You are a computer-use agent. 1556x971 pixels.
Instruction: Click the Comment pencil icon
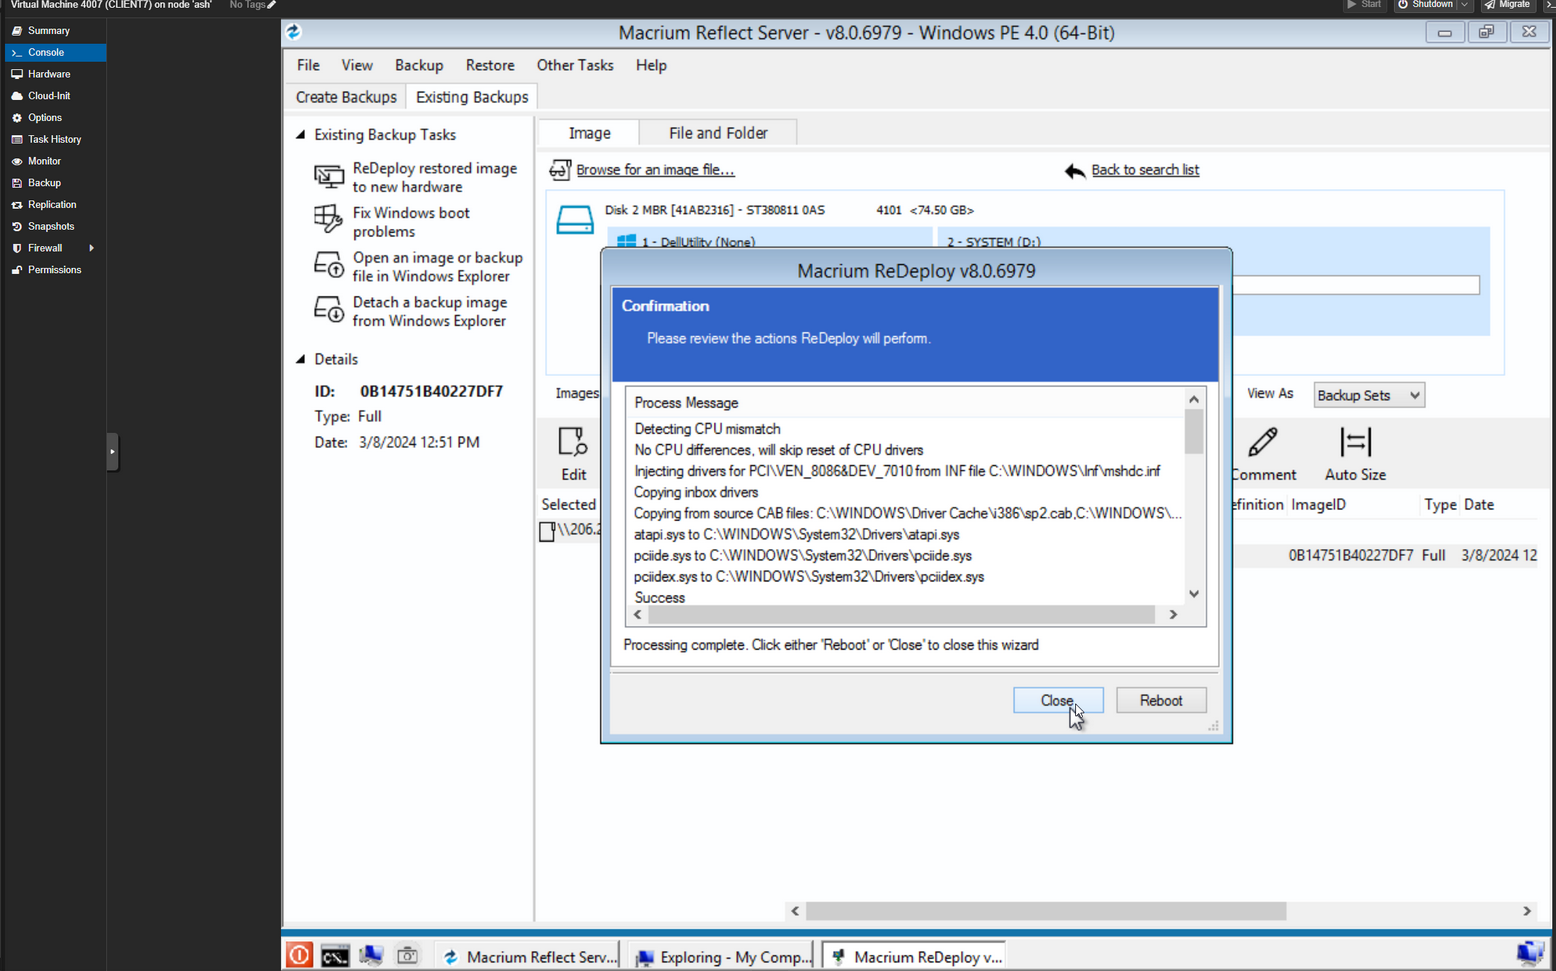pyautogui.click(x=1263, y=442)
